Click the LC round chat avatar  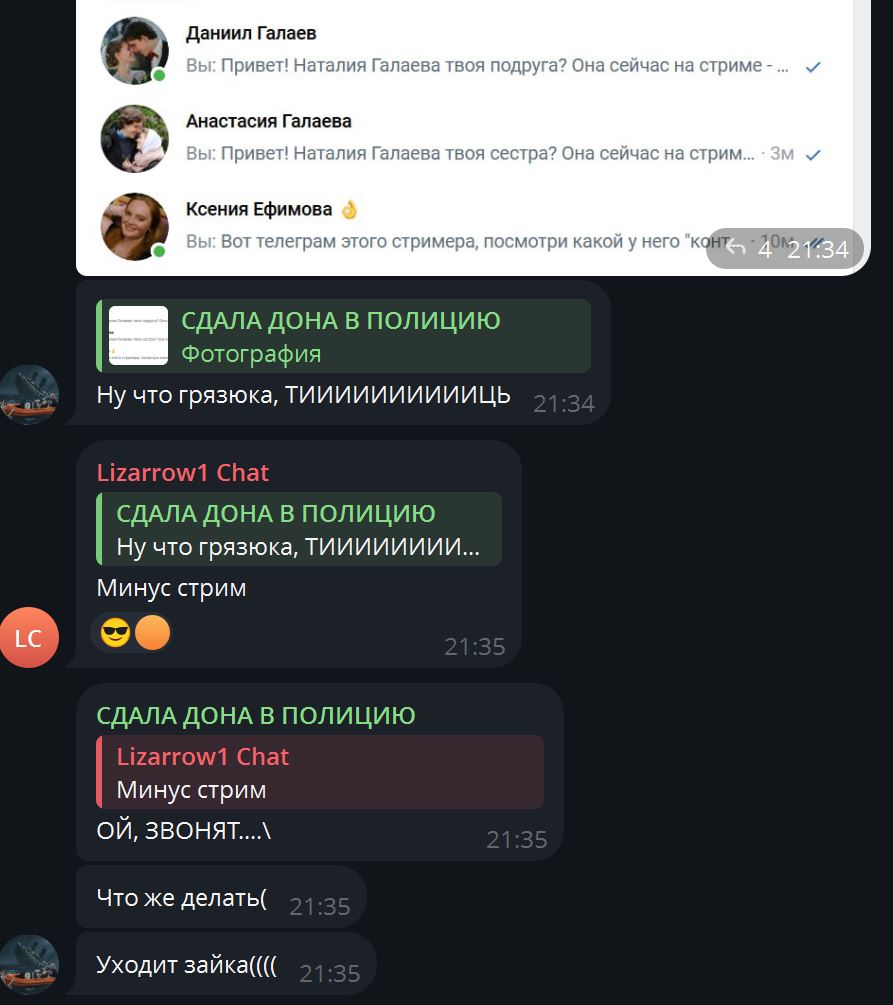click(29, 637)
